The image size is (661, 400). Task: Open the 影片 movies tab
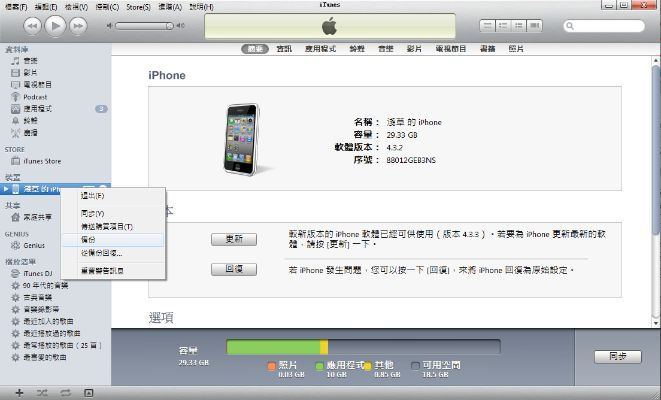pos(414,49)
